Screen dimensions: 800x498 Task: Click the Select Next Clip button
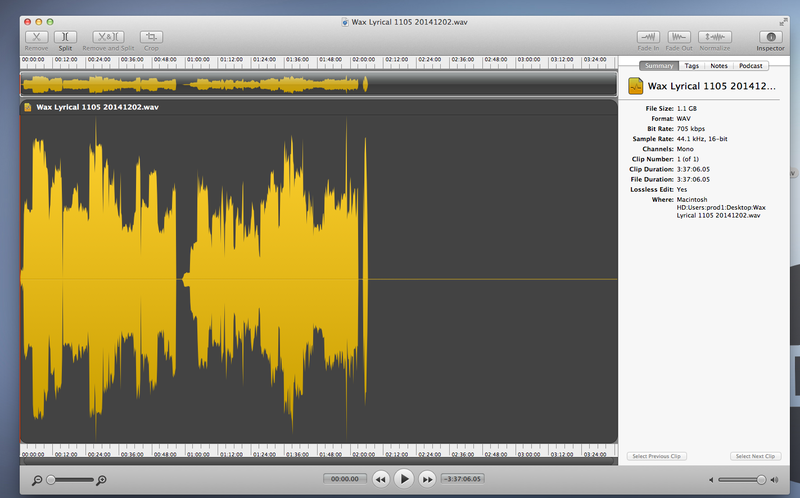(x=756, y=456)
